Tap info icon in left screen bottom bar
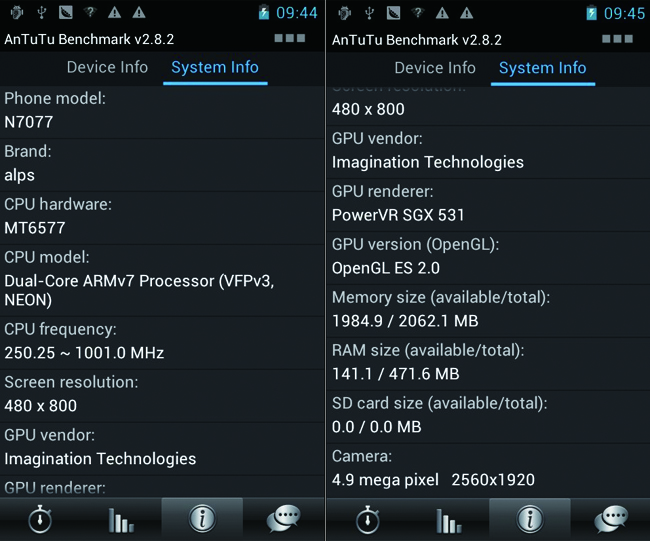The height and width of the screenshot is (541, 650). point(202,519)
